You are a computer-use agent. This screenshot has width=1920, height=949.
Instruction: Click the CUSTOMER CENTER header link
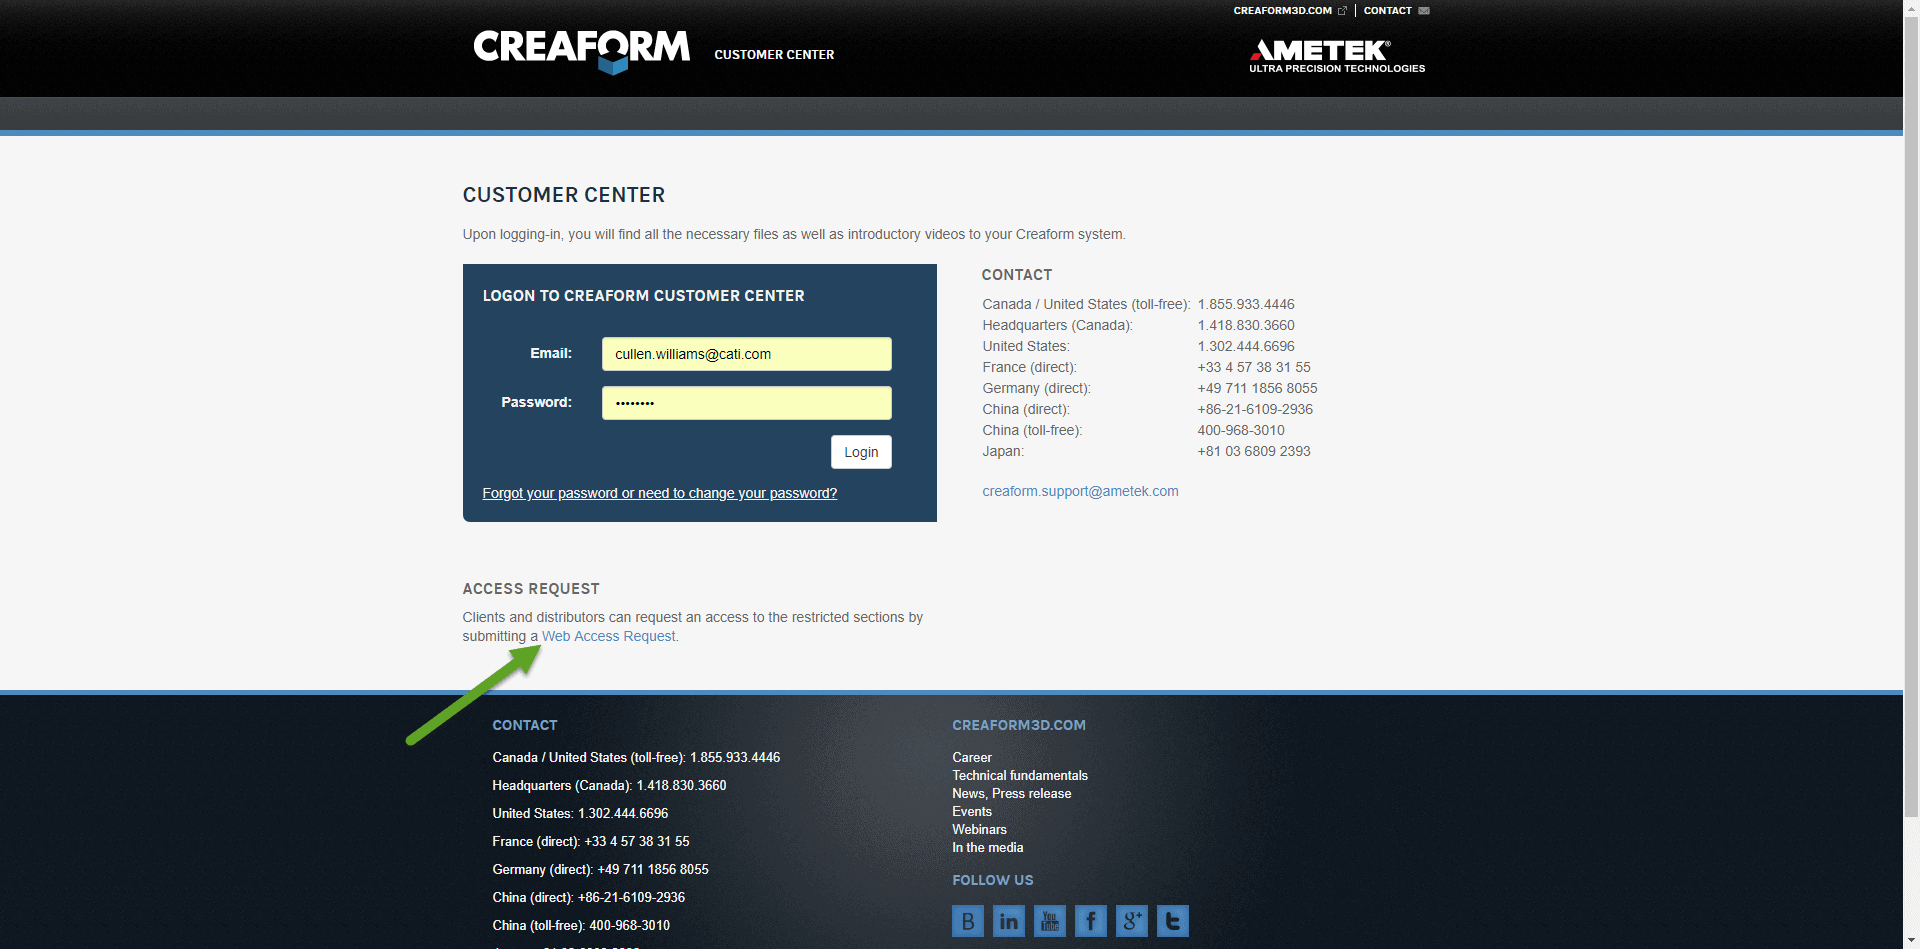(774, 55)
